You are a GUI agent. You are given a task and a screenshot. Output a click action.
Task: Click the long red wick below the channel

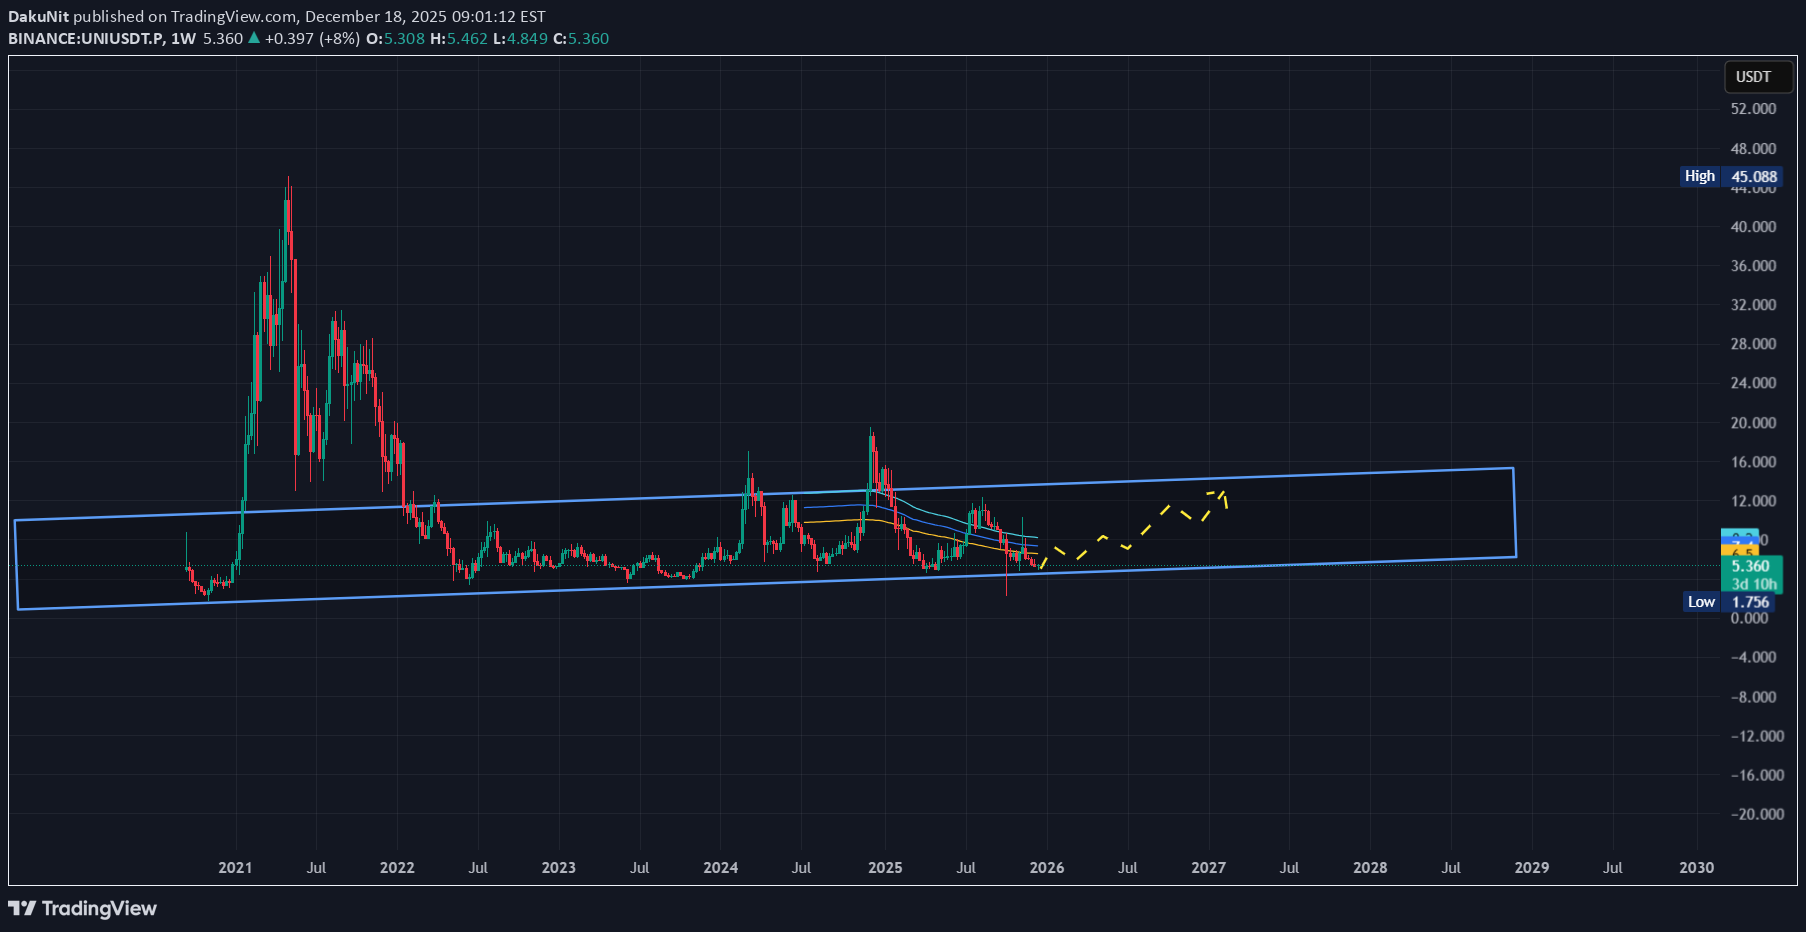point(1006,586)
